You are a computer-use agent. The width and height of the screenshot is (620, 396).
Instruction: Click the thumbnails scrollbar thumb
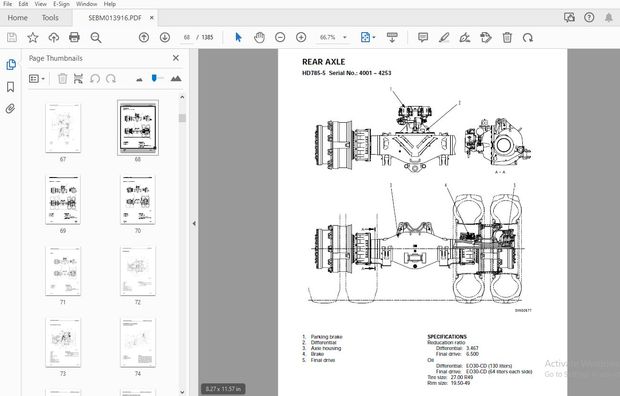pyautogui.click(x=182, y=118)
